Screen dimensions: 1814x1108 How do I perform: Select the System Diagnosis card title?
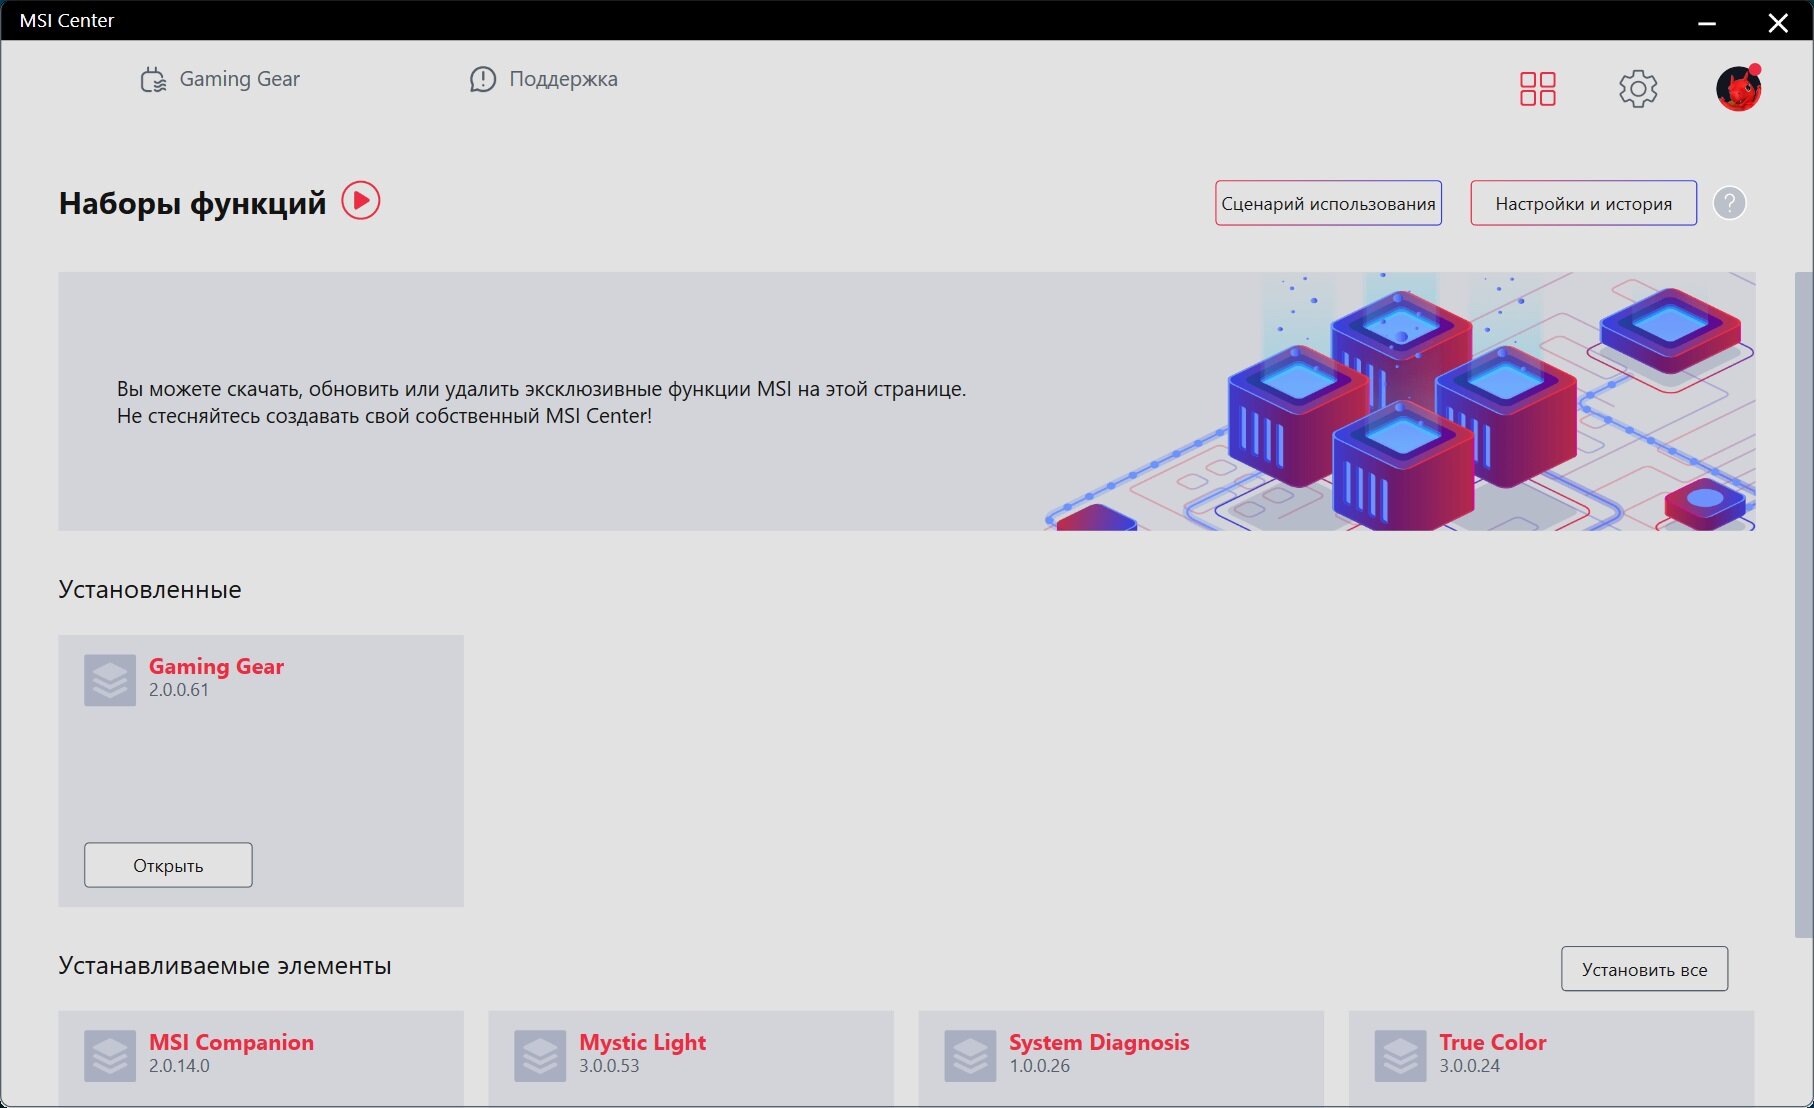[x=1099, y=1042]
